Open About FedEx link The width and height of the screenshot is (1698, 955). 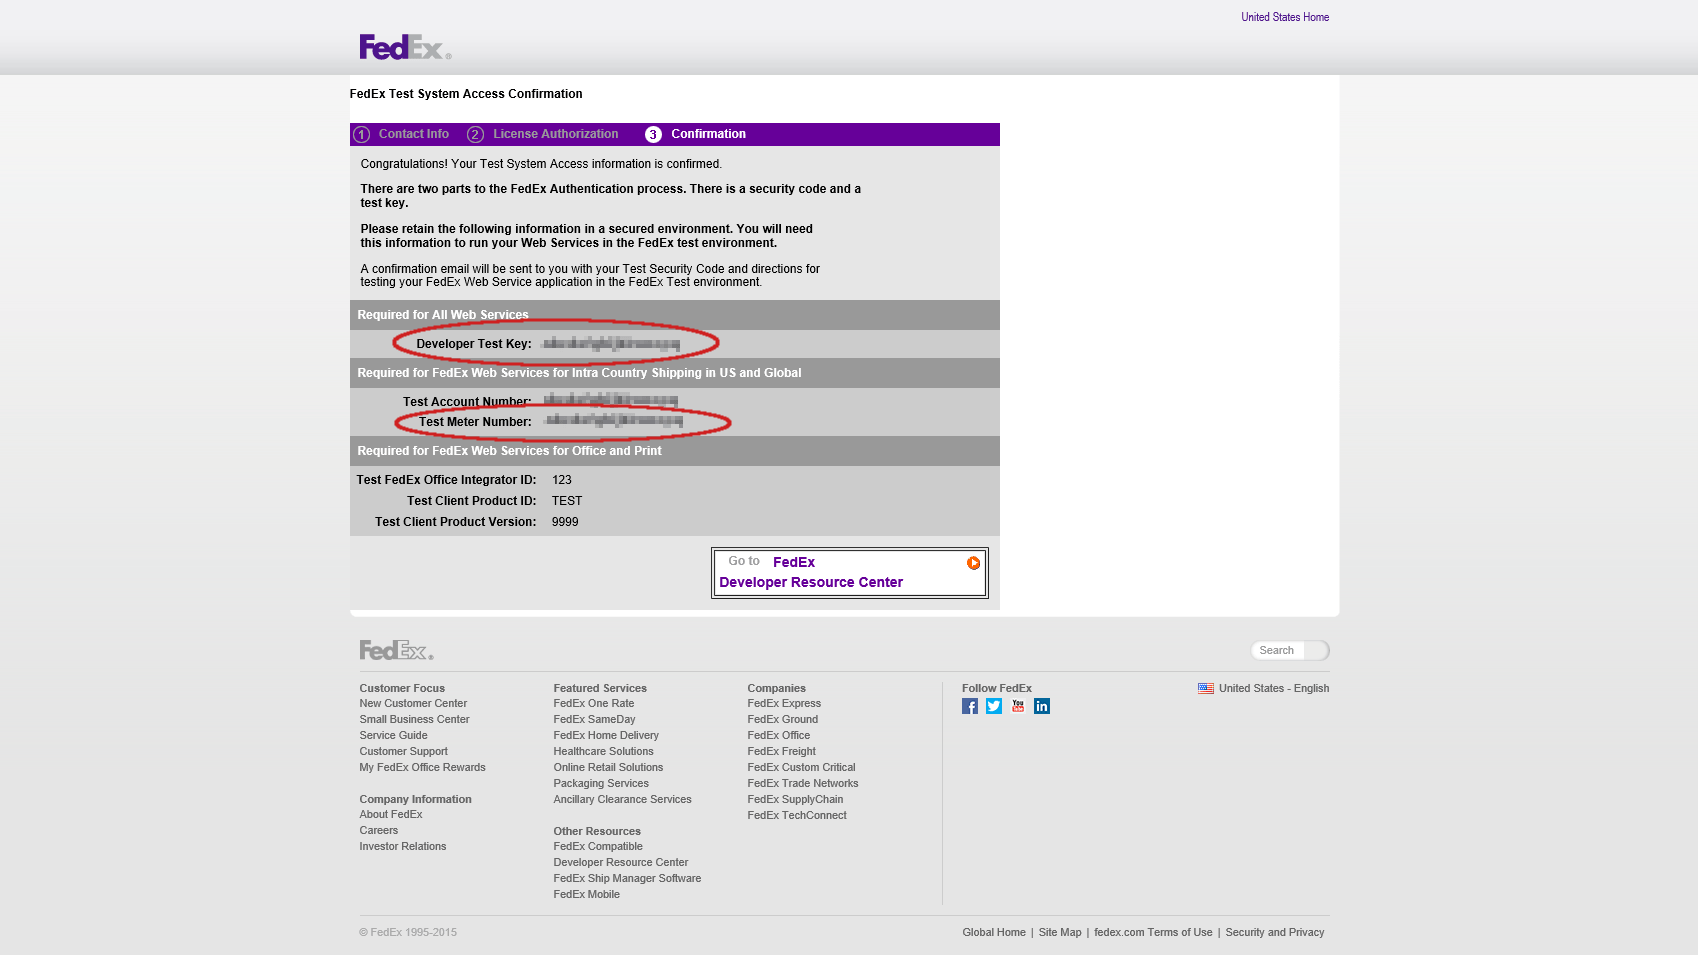pyautogui.click(x=391, y=814)
